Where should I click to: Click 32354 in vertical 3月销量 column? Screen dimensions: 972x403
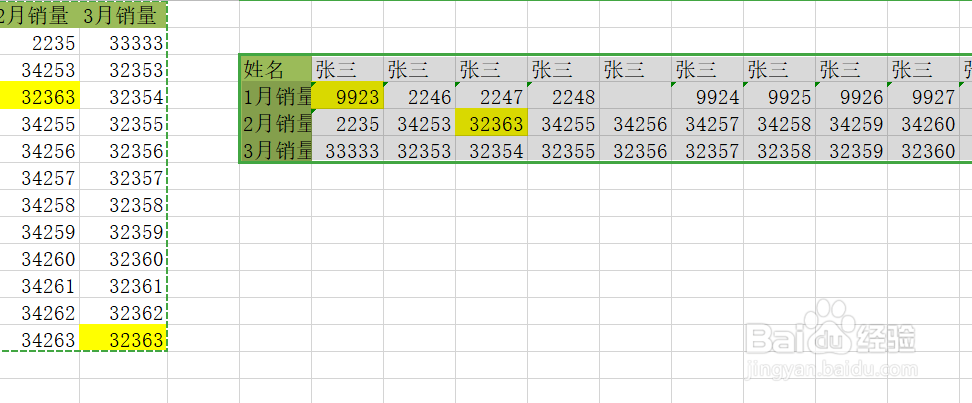123,96
